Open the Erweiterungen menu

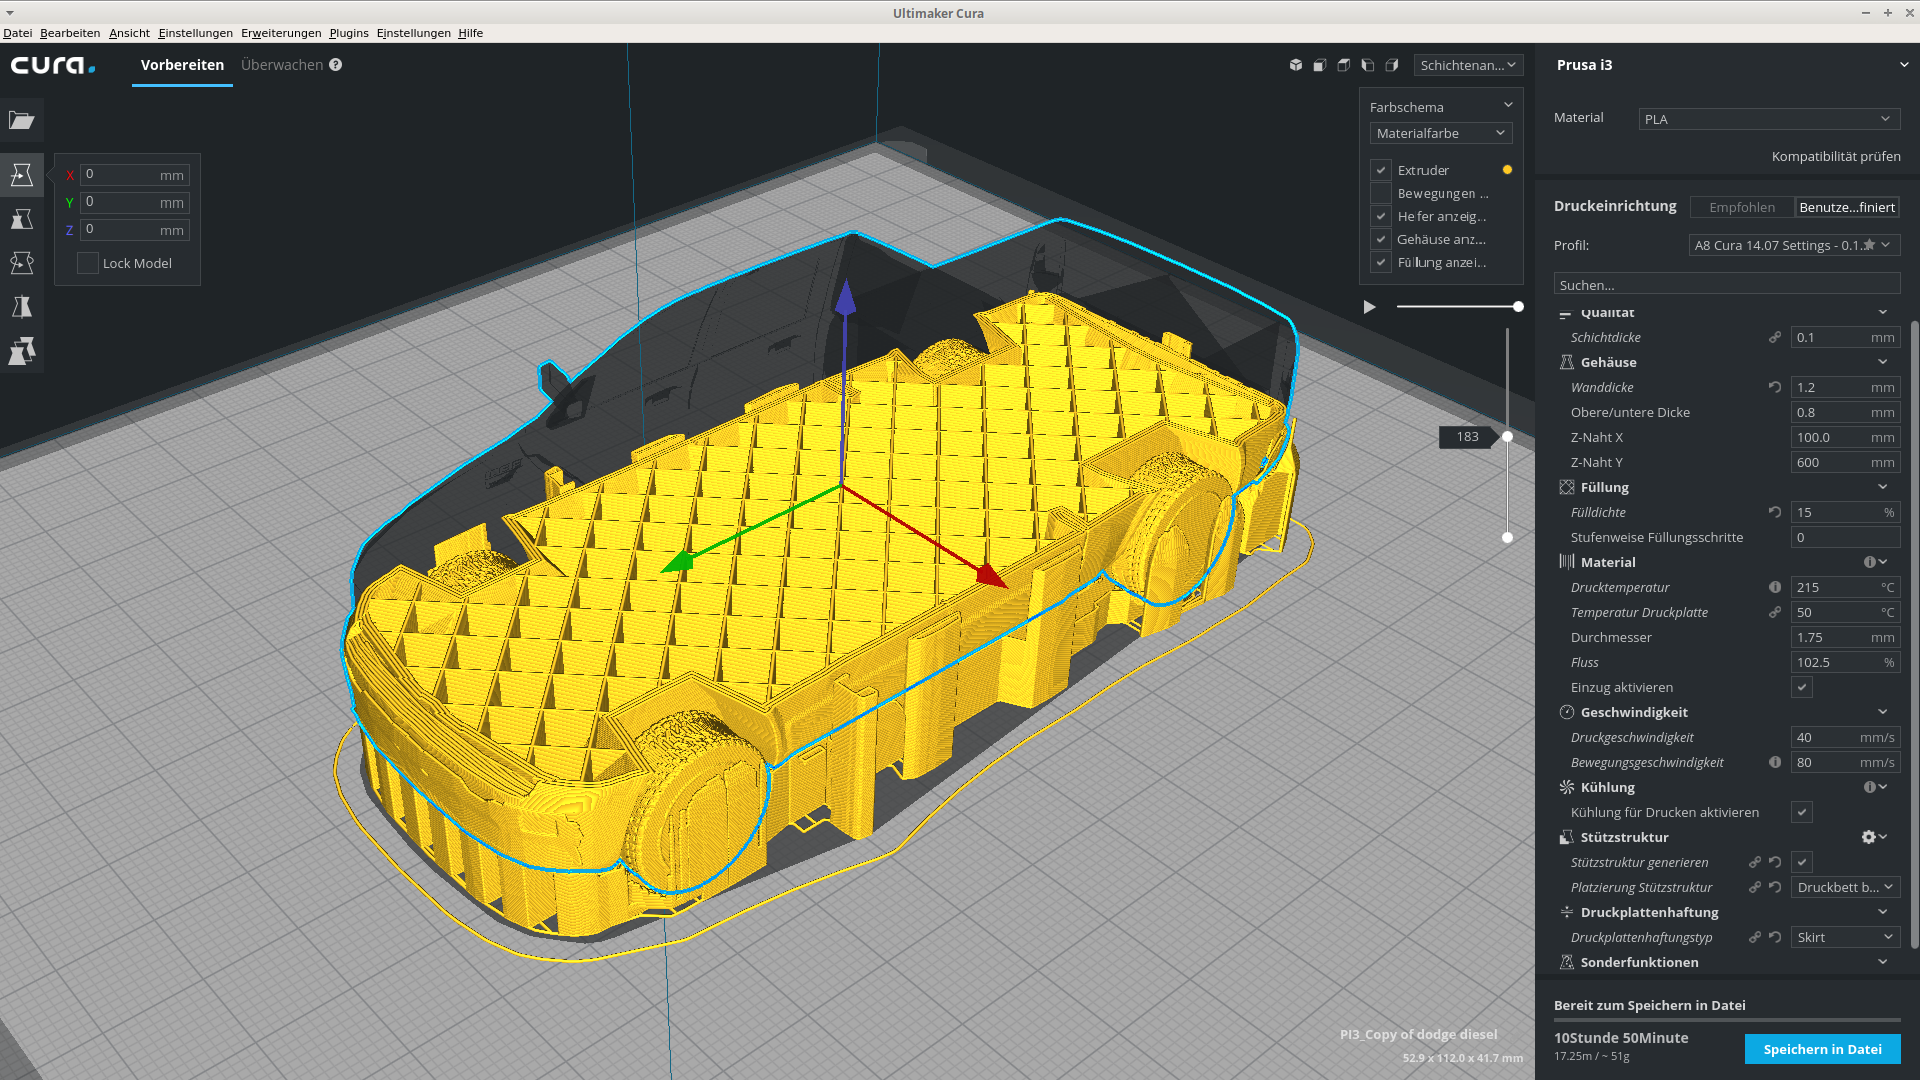coord(281,33)
